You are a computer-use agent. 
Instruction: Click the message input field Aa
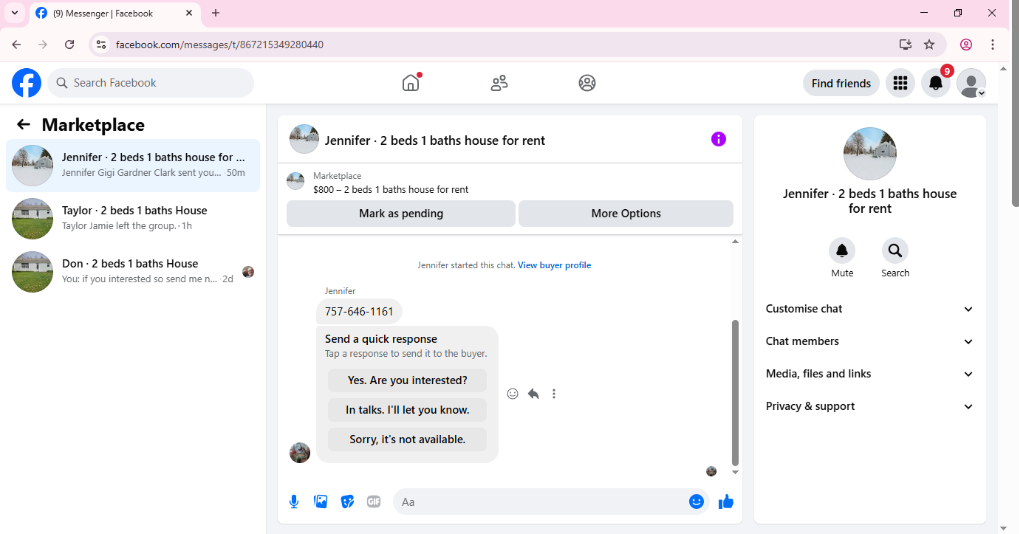coord(539,502)
